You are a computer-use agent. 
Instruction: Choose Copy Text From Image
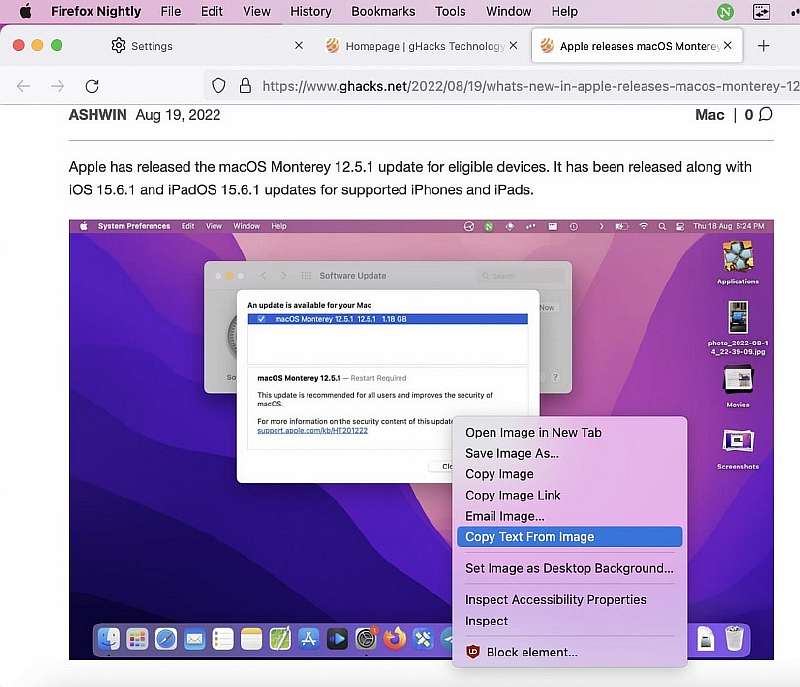coord(529,537)
